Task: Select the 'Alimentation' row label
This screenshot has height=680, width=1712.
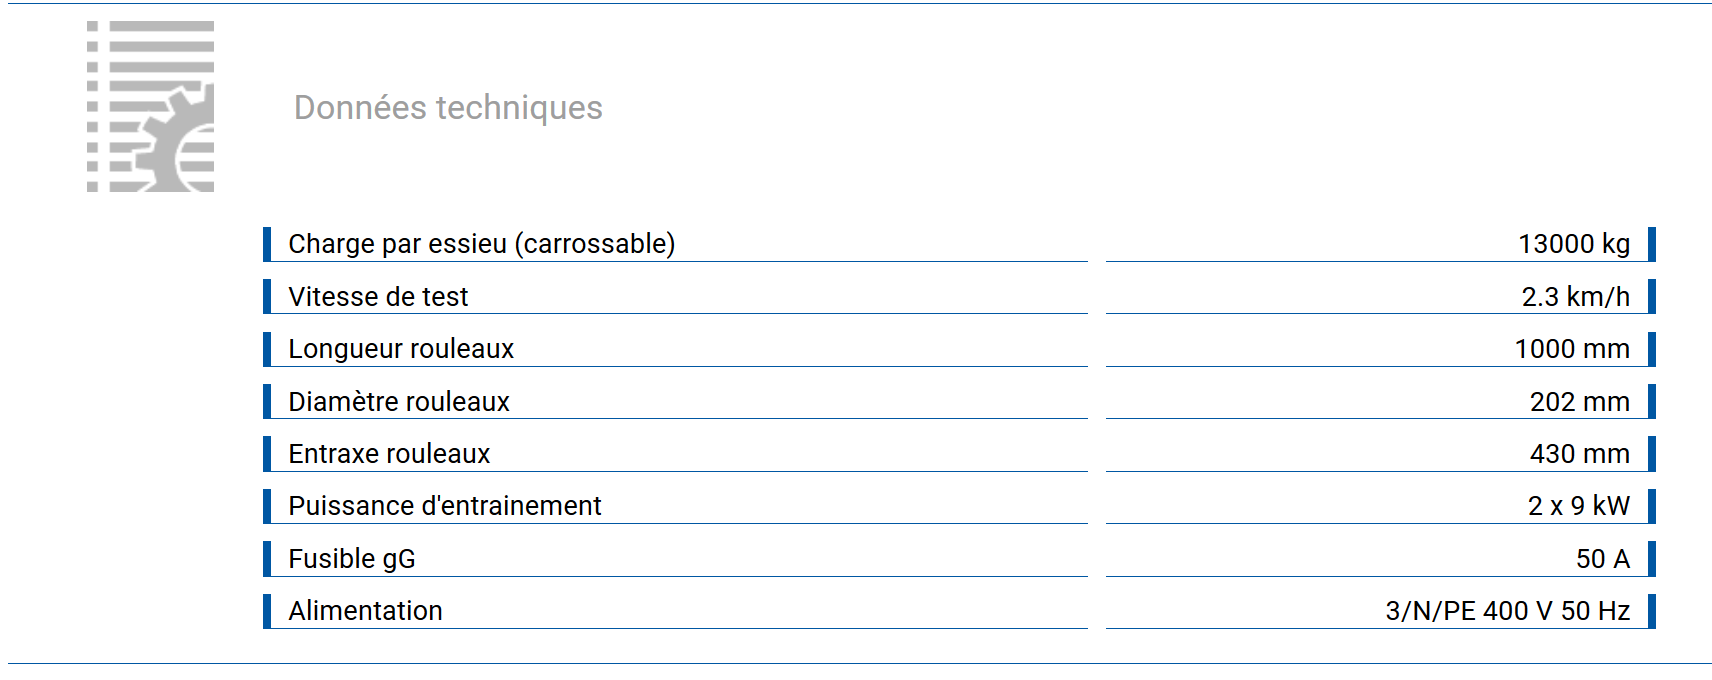Action: pyautogui.click(x=365, y=611)
